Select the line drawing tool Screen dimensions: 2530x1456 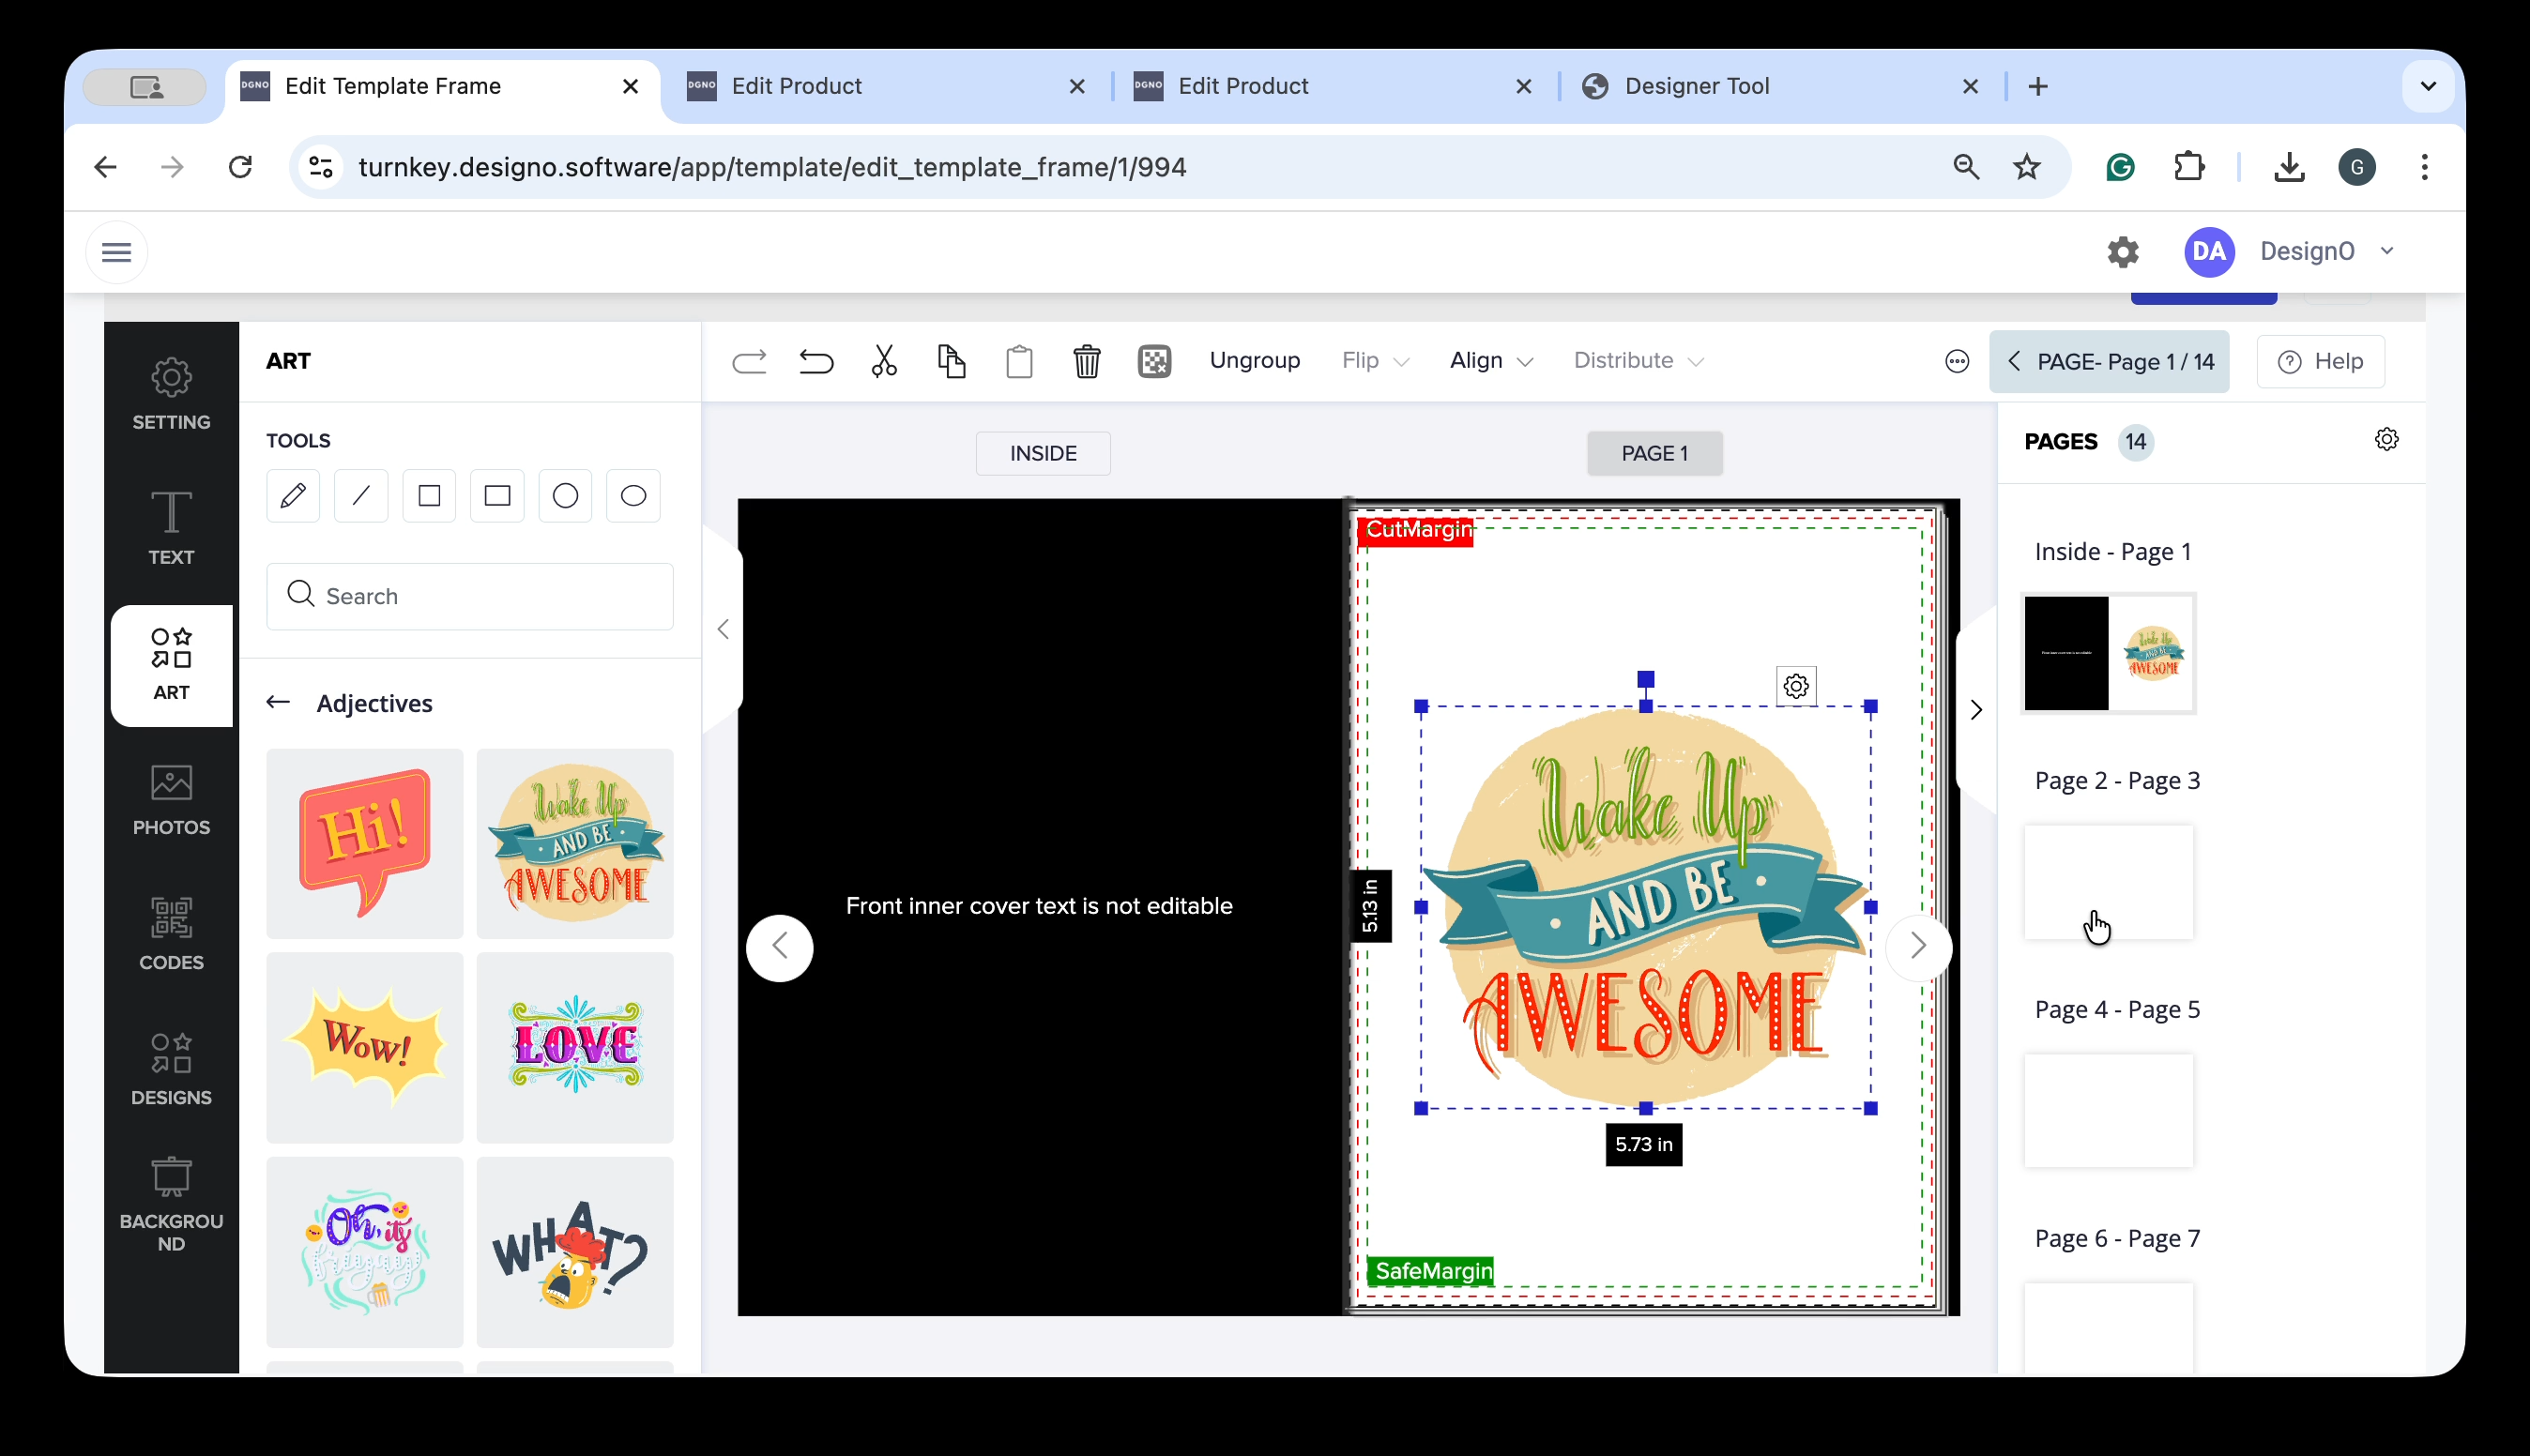click(x=361, y=496)
